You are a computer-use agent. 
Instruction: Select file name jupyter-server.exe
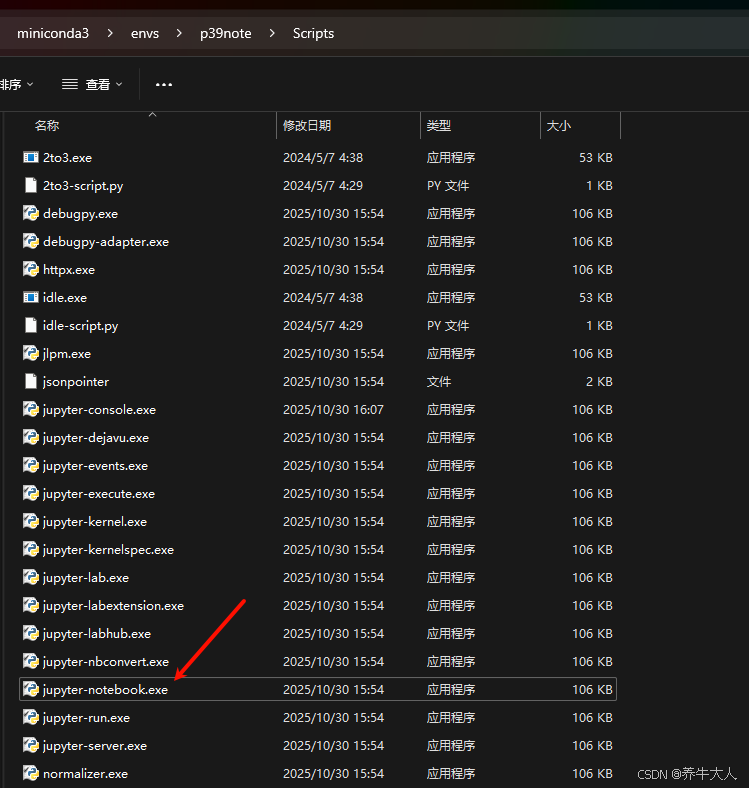click(95, 746)
